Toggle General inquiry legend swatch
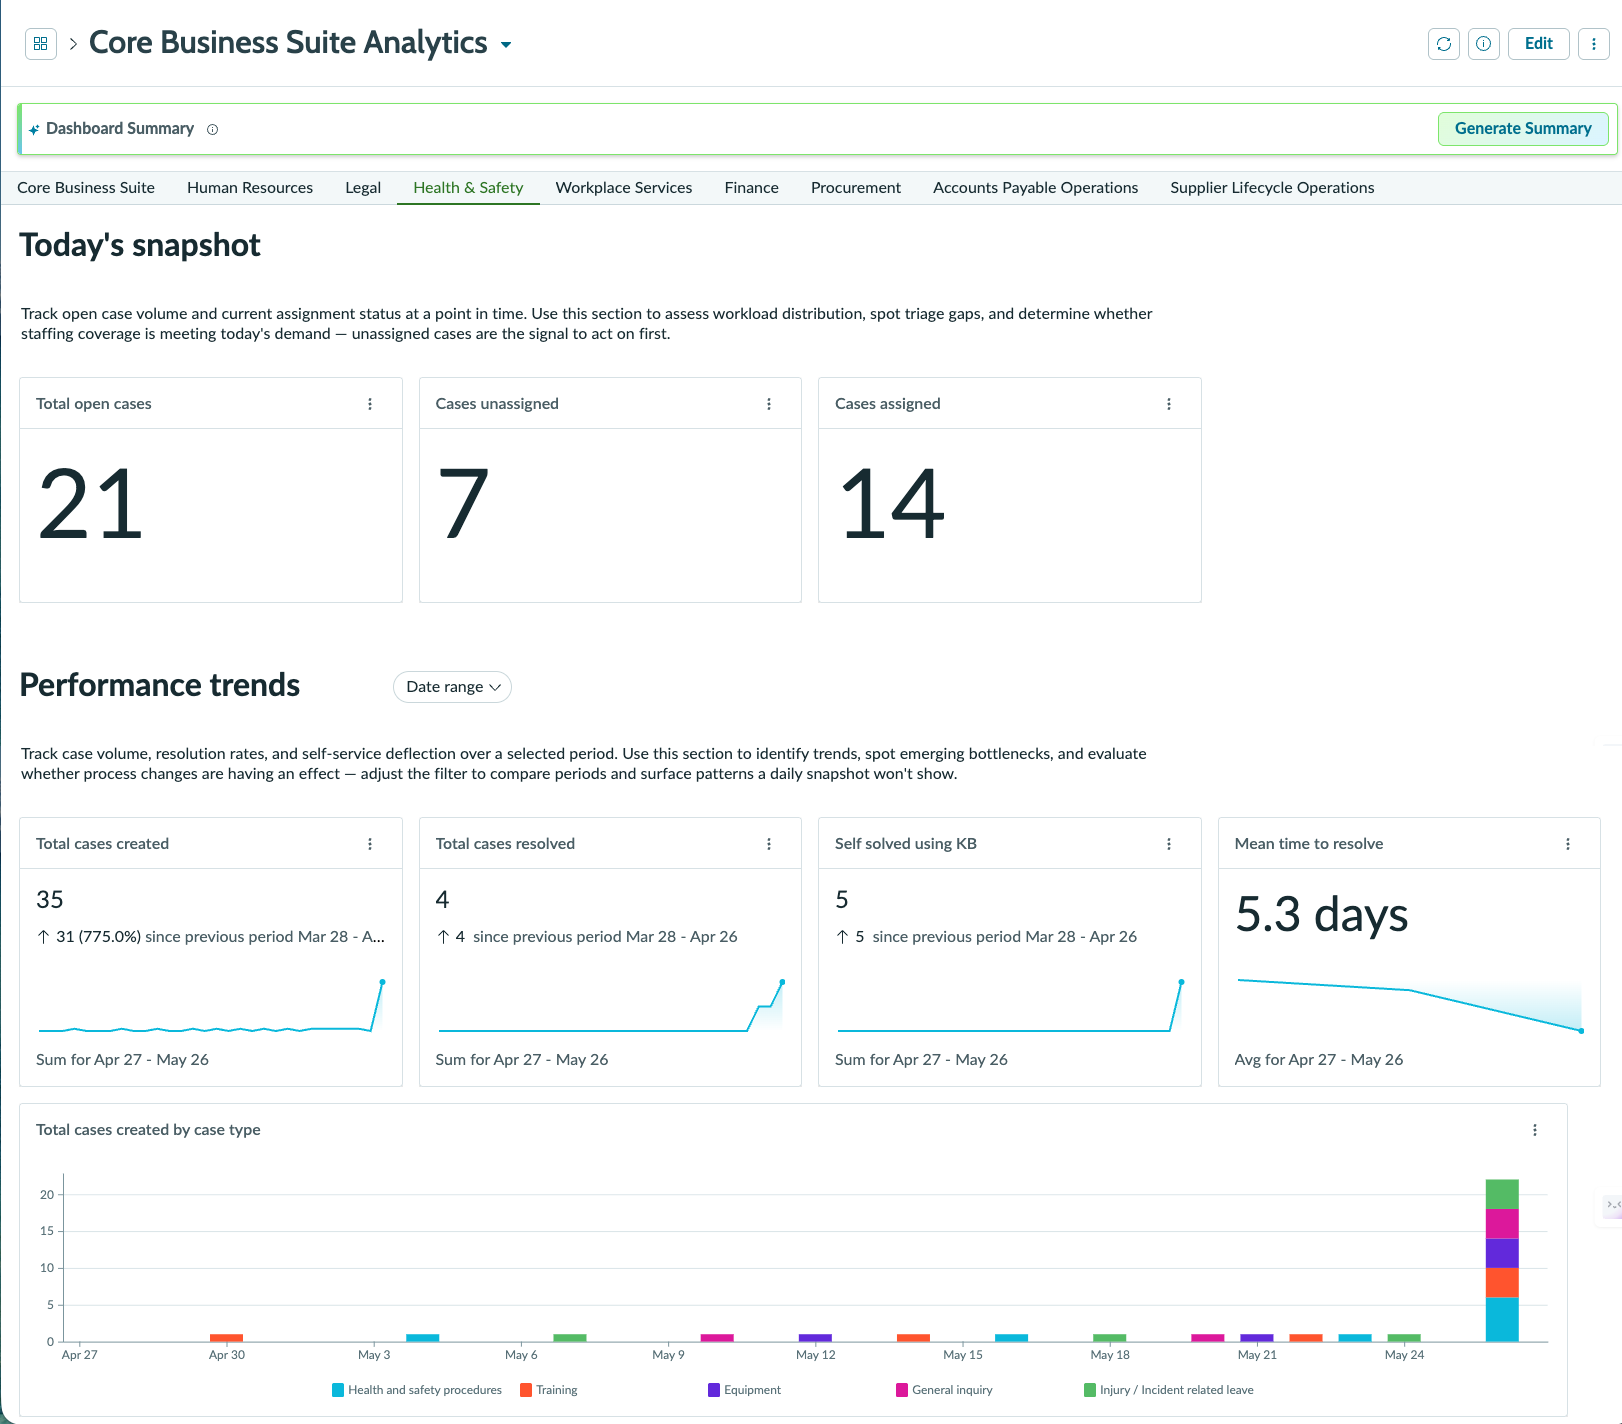 (902, 1390)
